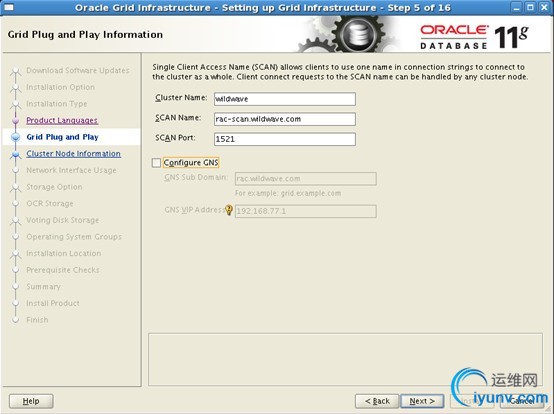This screenshot has height=414, width=554.
Task: Click the OCR Storage step
Action: point(50,203)
